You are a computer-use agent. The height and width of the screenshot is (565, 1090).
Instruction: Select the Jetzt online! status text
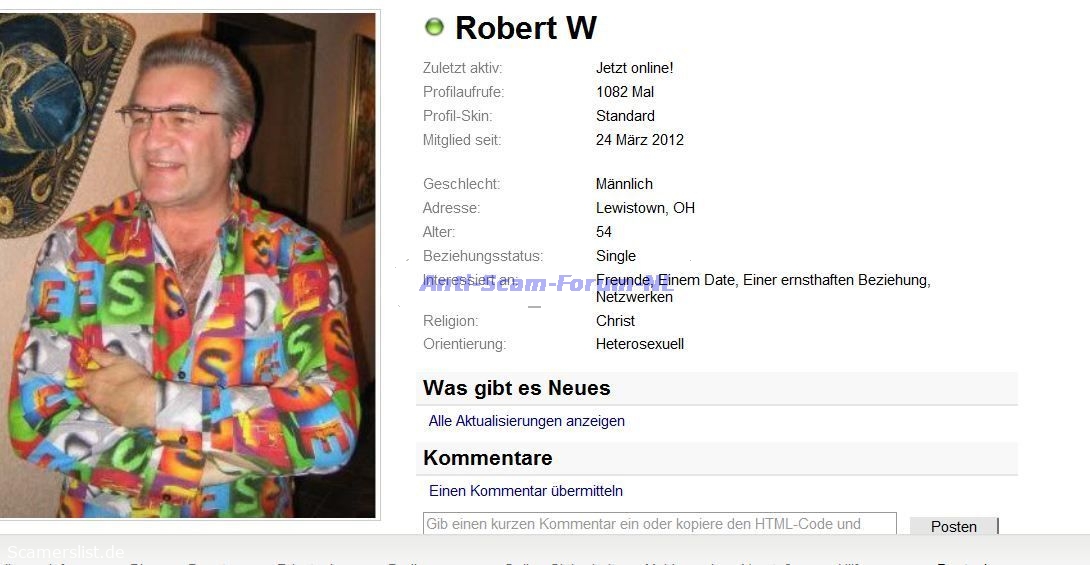coord(634,68)
